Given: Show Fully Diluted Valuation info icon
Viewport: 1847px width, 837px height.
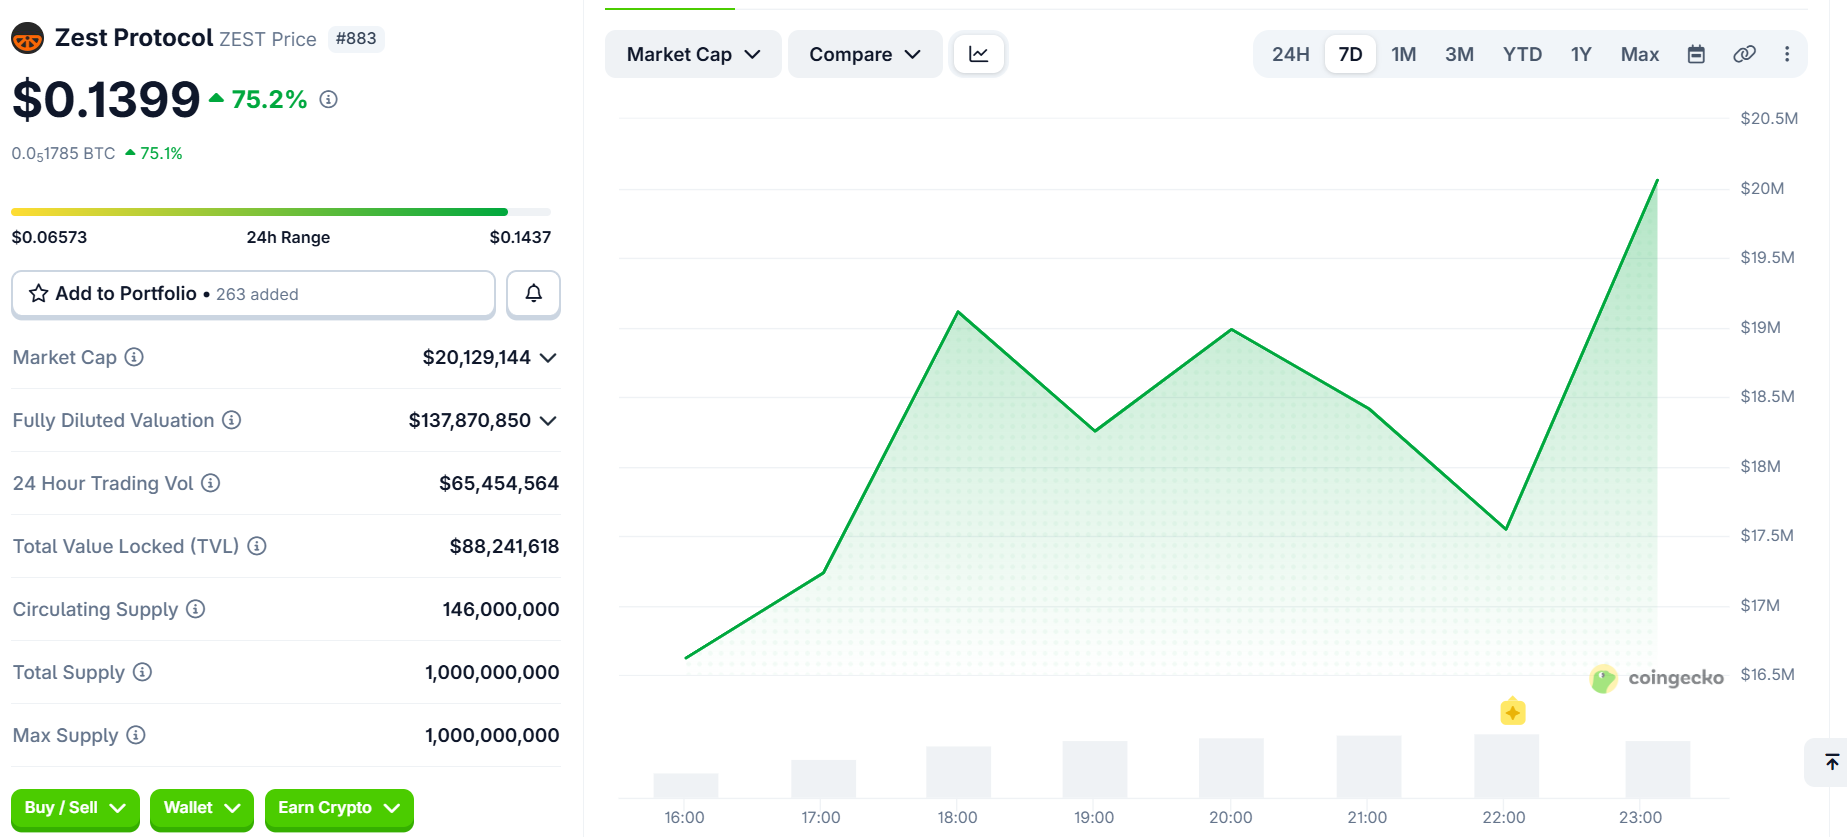Looking at the screenshot, I should (x=232, y=420).
